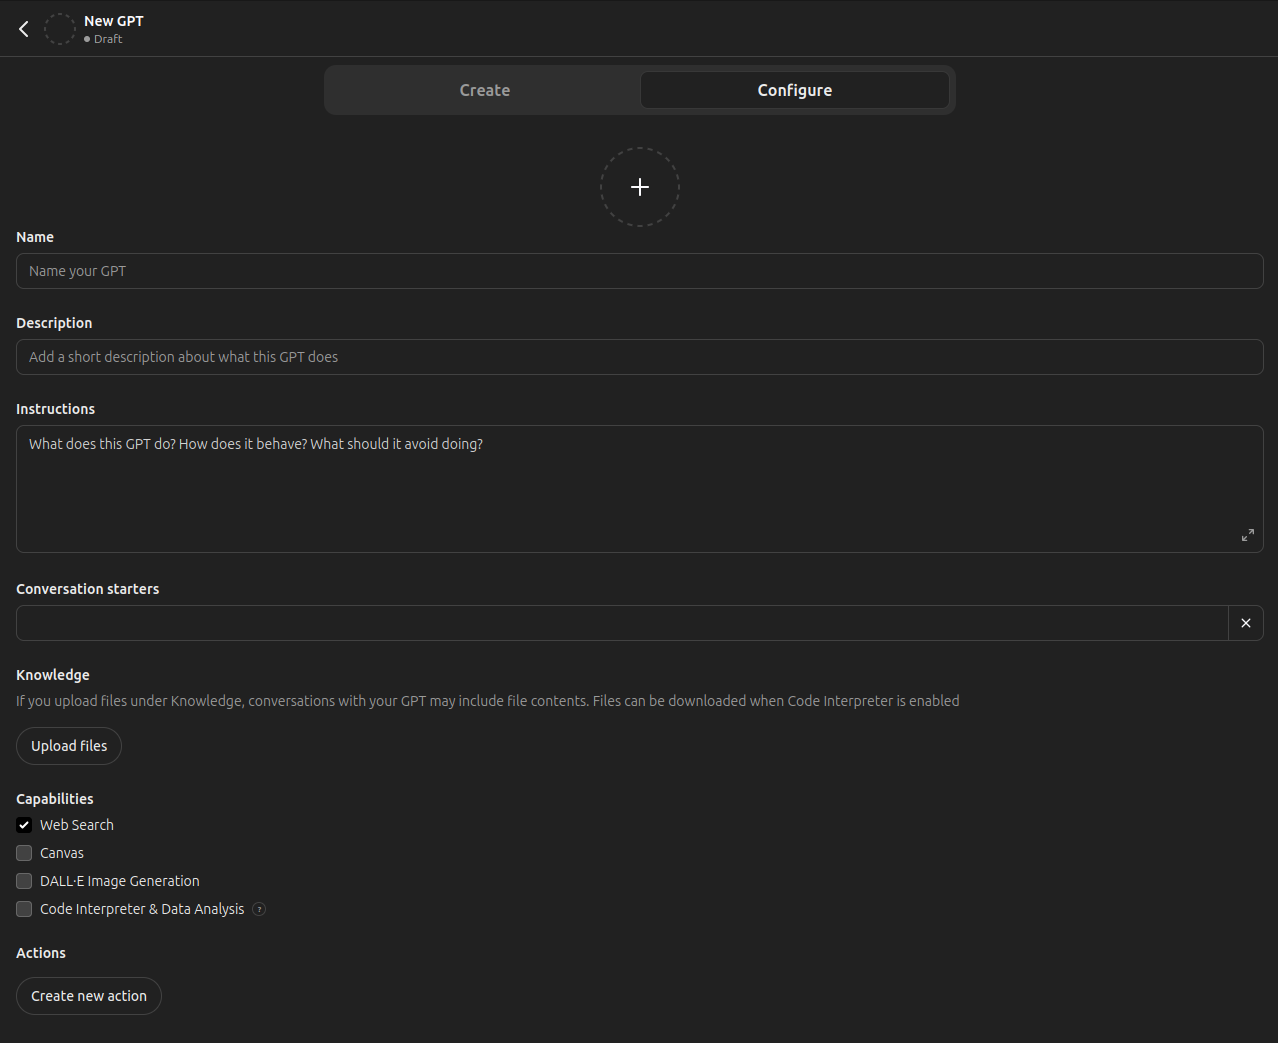The image size is (1278, 1043).
Task: Click the Description label
Action: [x=54, y=323]
